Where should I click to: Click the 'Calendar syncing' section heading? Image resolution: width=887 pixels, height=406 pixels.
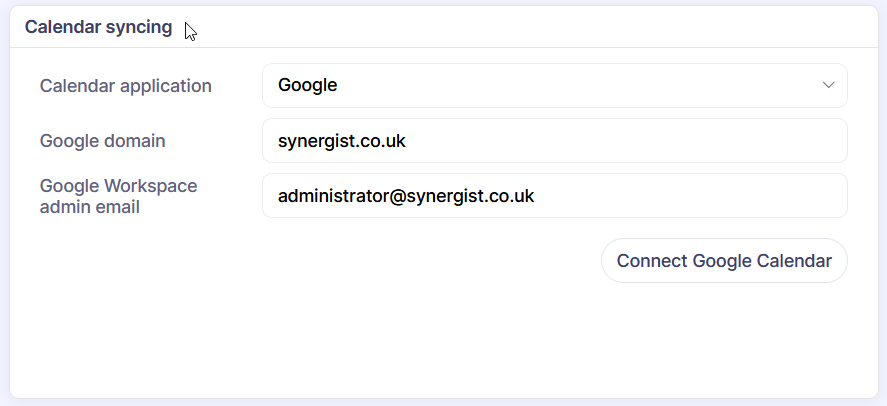pyautogui.click(x=98, y=27)
